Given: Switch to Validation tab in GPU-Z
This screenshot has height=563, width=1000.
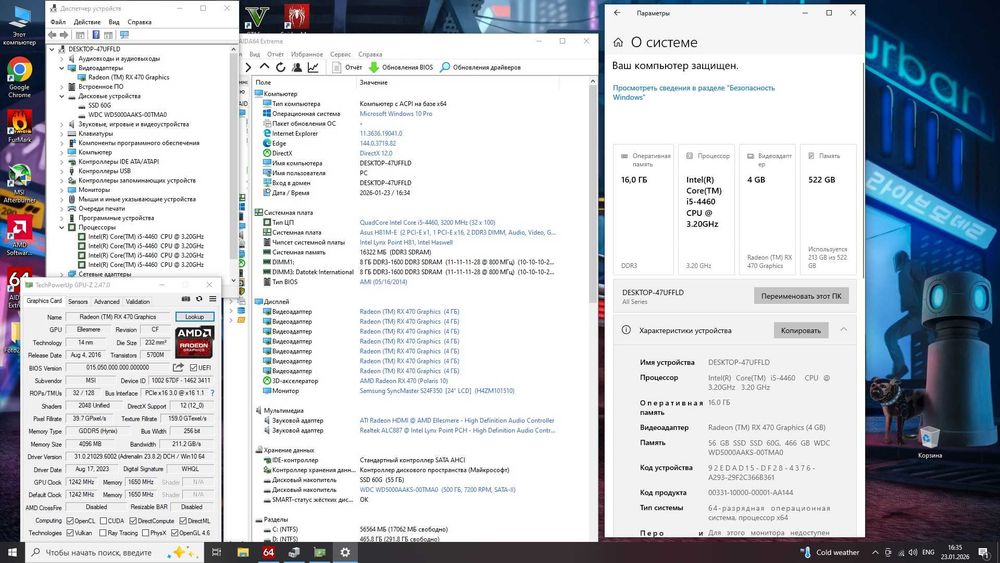Looking at the screenshot, I should (138, 302).
